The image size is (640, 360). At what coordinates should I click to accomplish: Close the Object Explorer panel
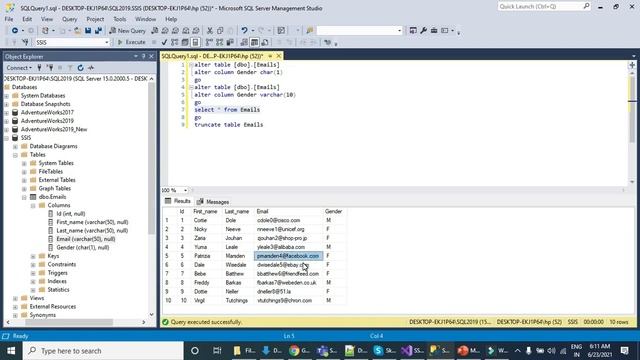pos(151,56)
